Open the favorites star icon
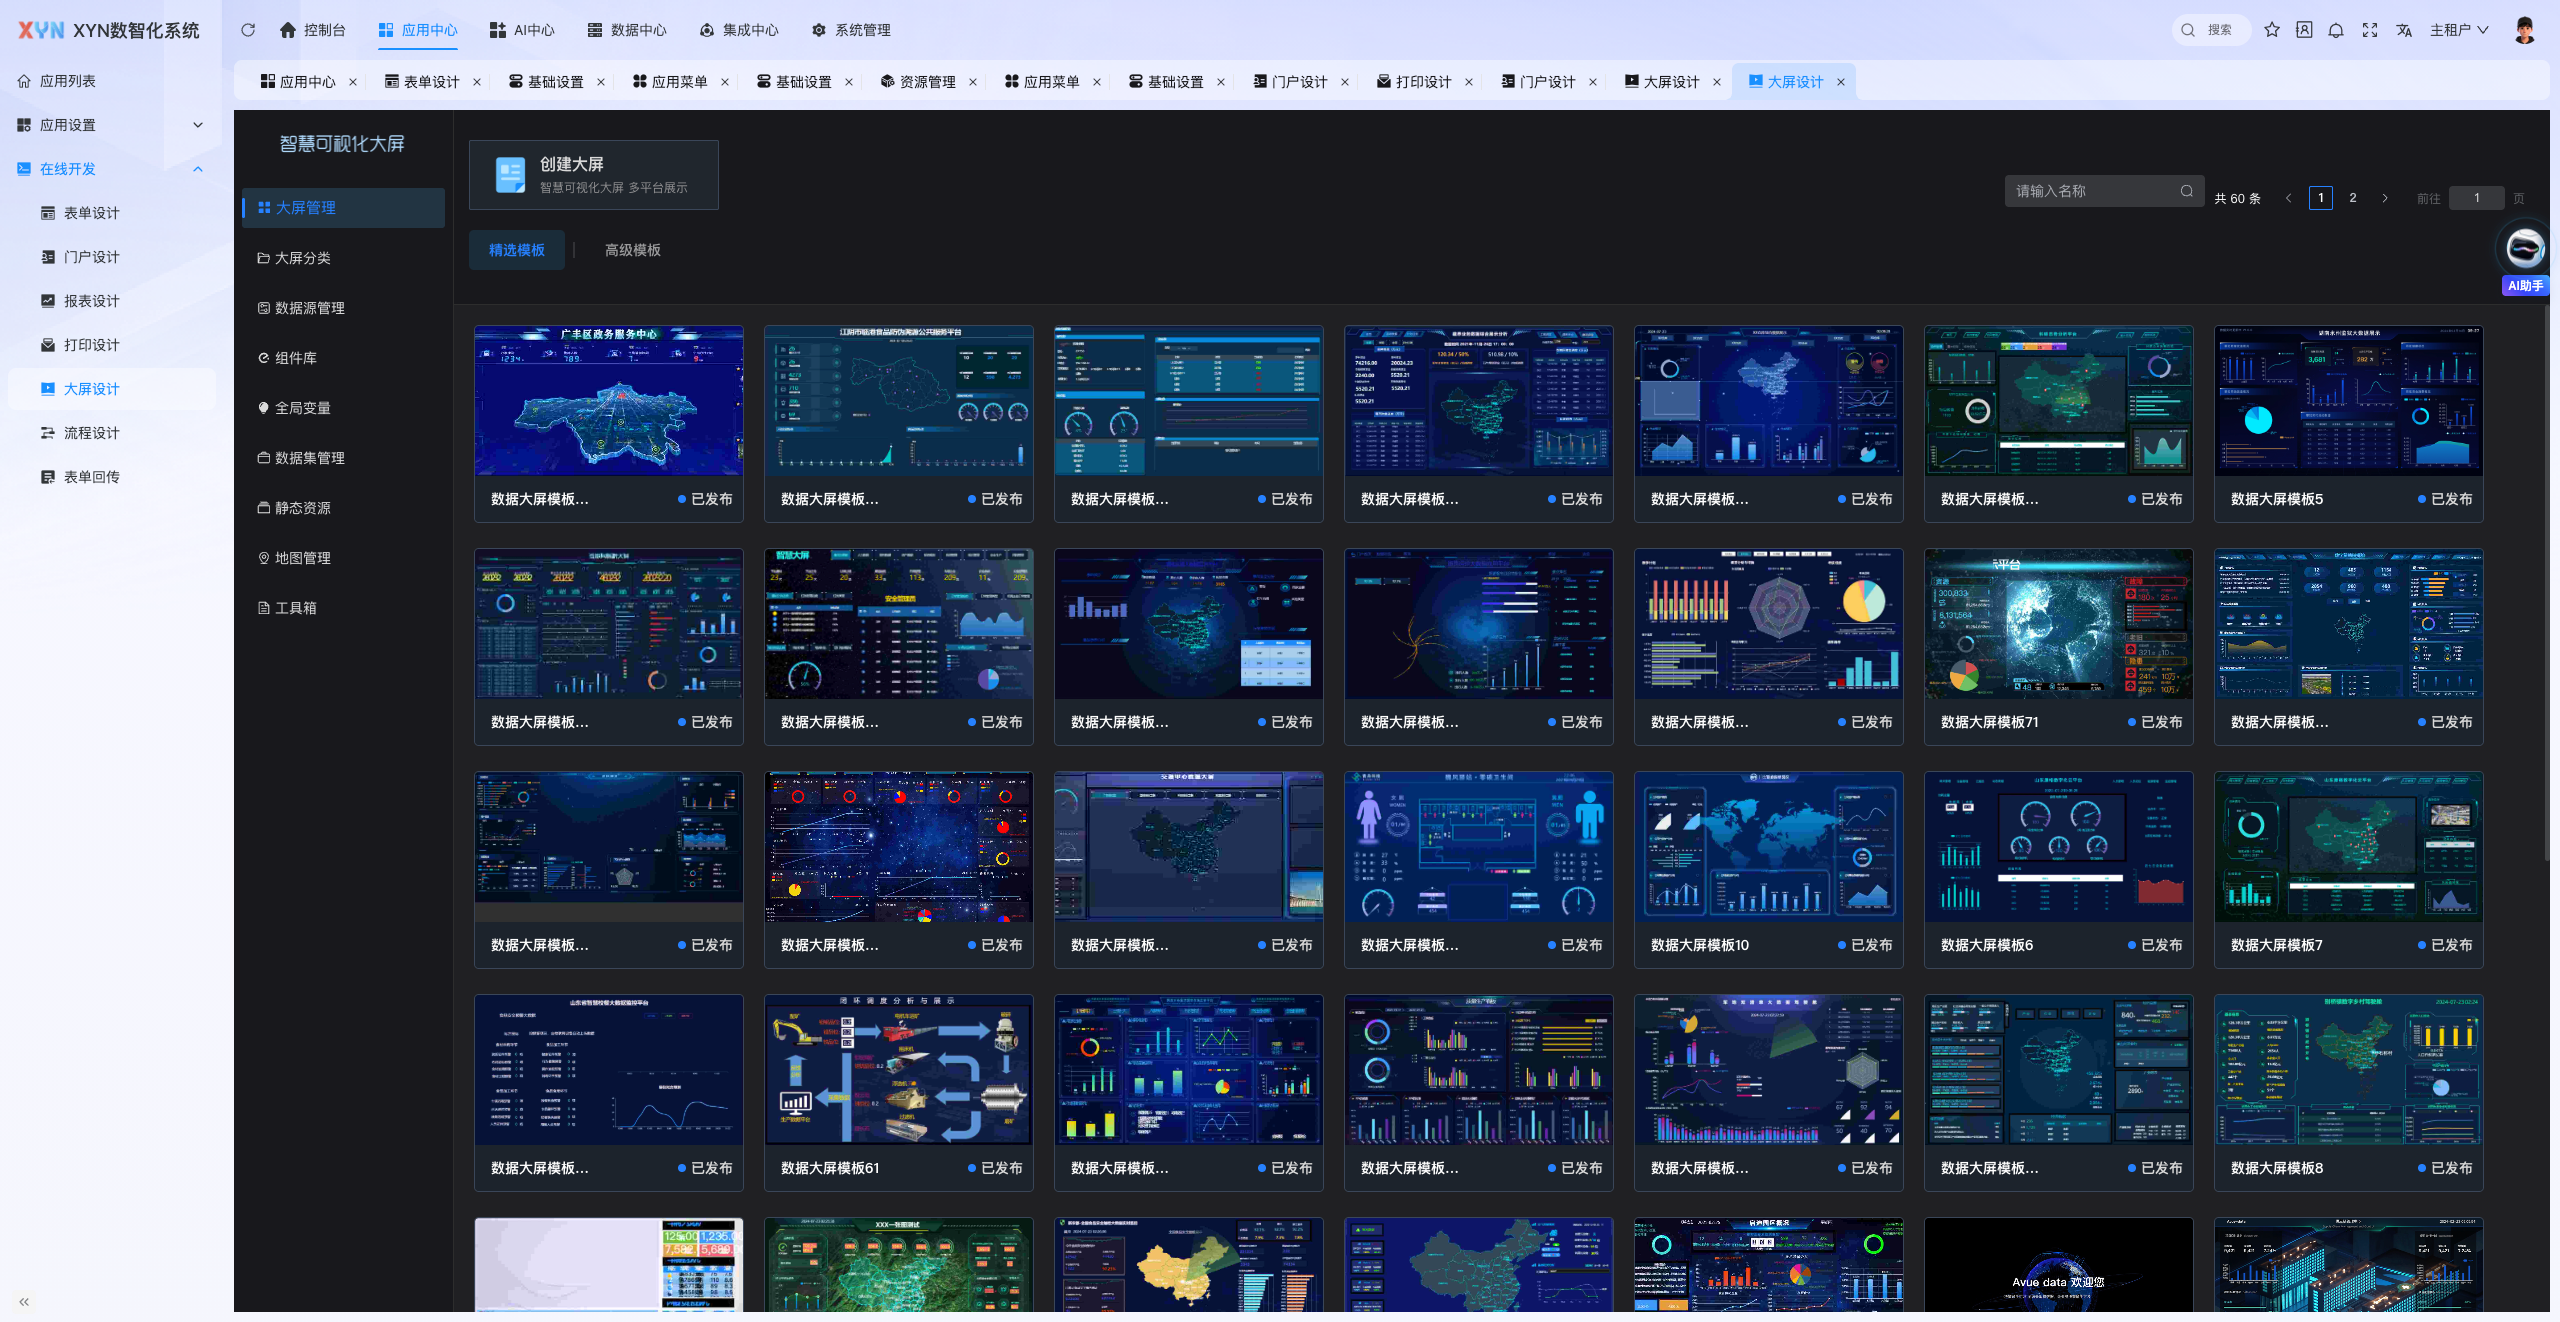 (2272, 30)
